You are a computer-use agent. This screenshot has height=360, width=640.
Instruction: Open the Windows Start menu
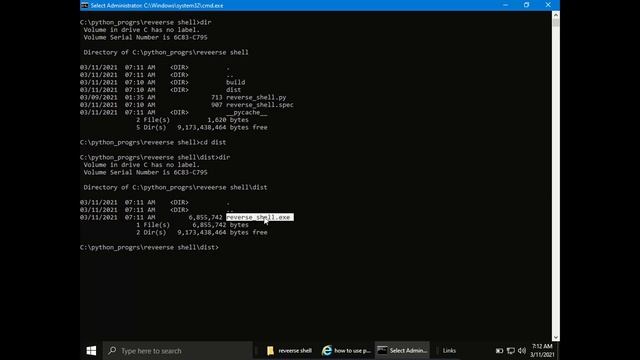coord(91,351)
